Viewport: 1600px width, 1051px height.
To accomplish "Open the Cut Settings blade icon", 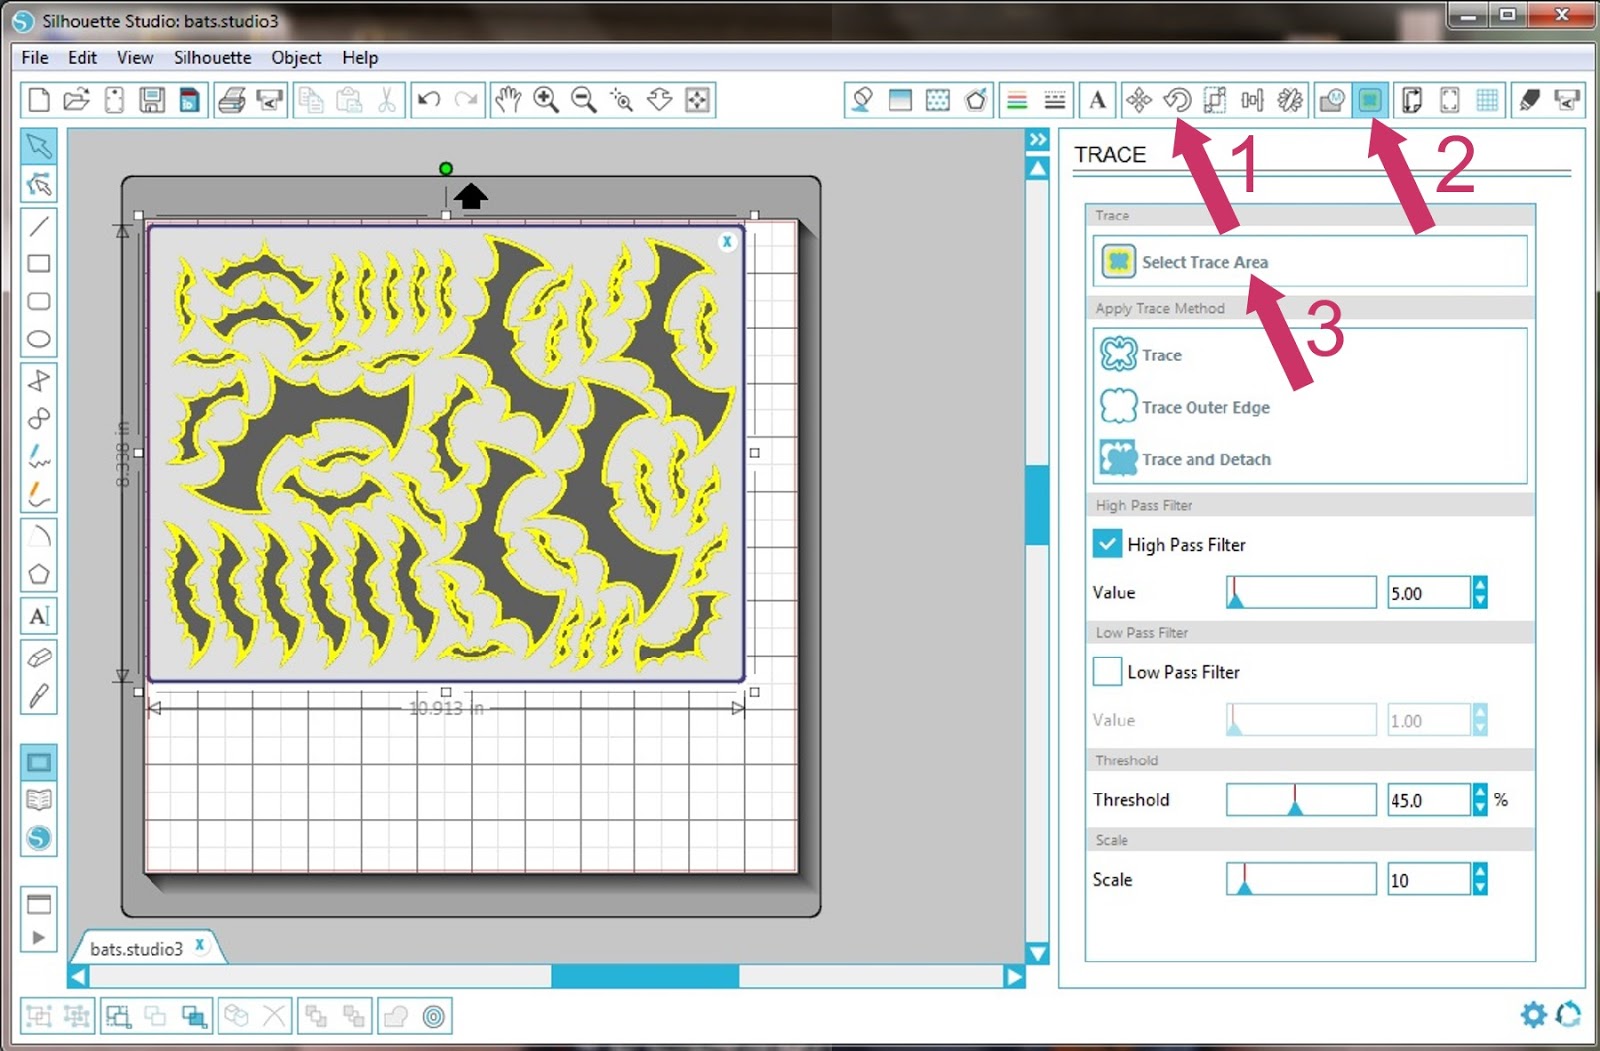I will pyautogui.click(x=1530, y=100).
